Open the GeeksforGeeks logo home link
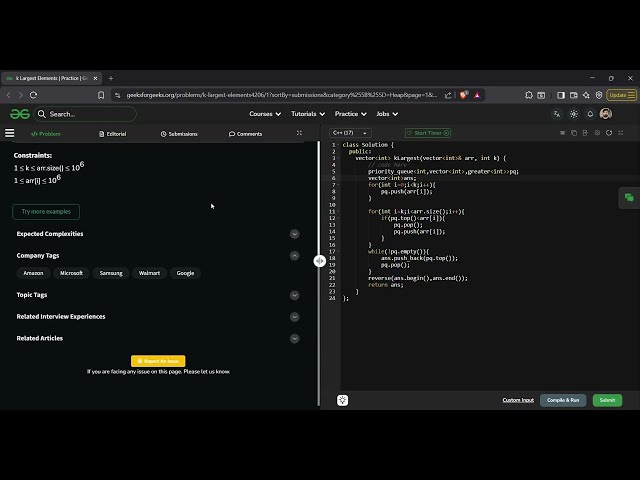Viewport: 640px width, 480px height. coord(20,114)
